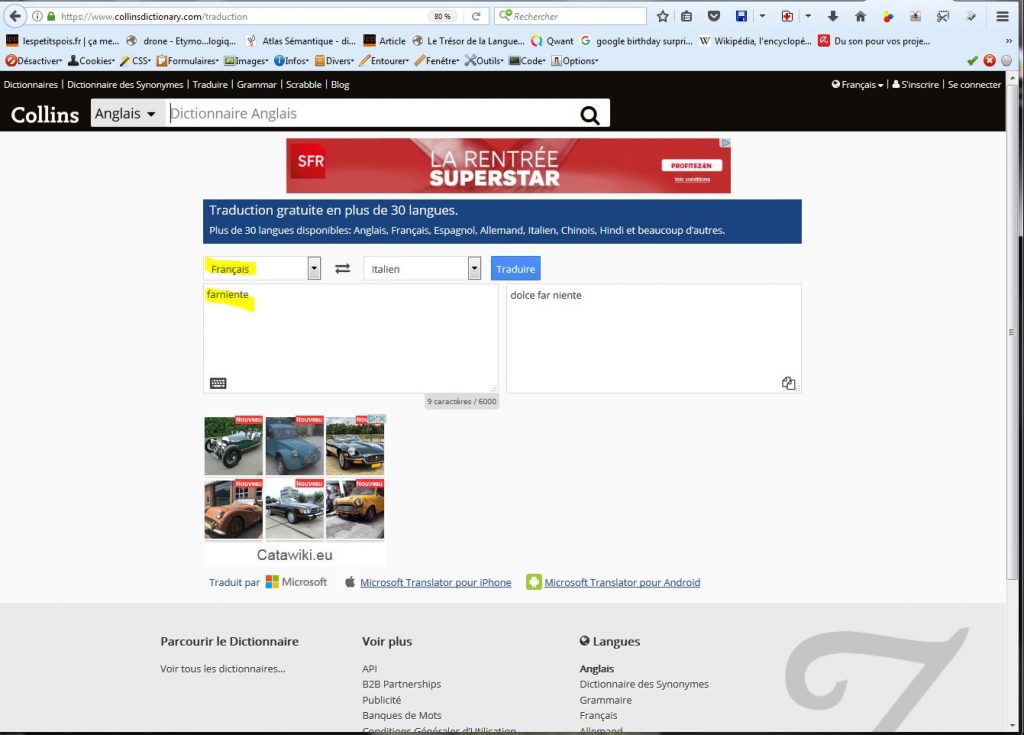Click the magnifying glass search icon
This screenshot has height=735, width=1024.
[590, 115]
